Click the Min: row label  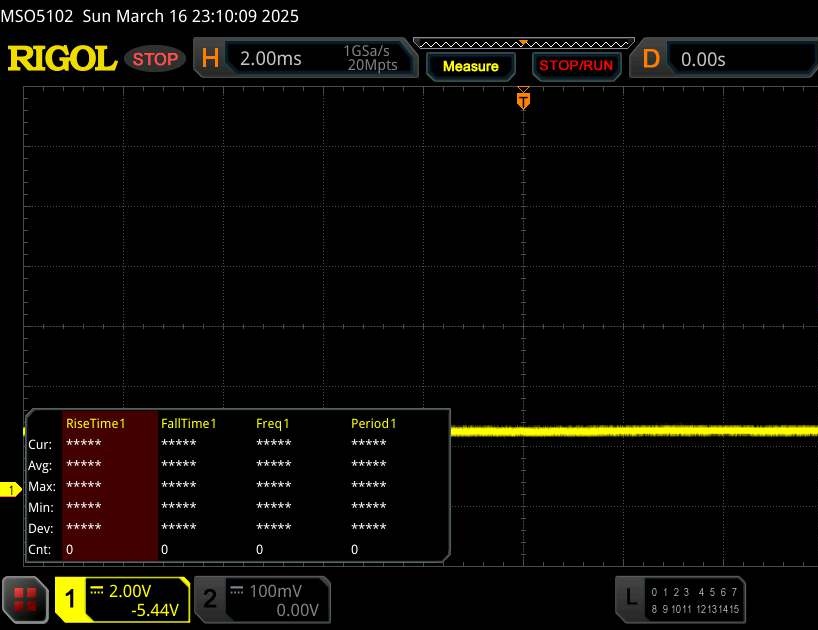41,507
